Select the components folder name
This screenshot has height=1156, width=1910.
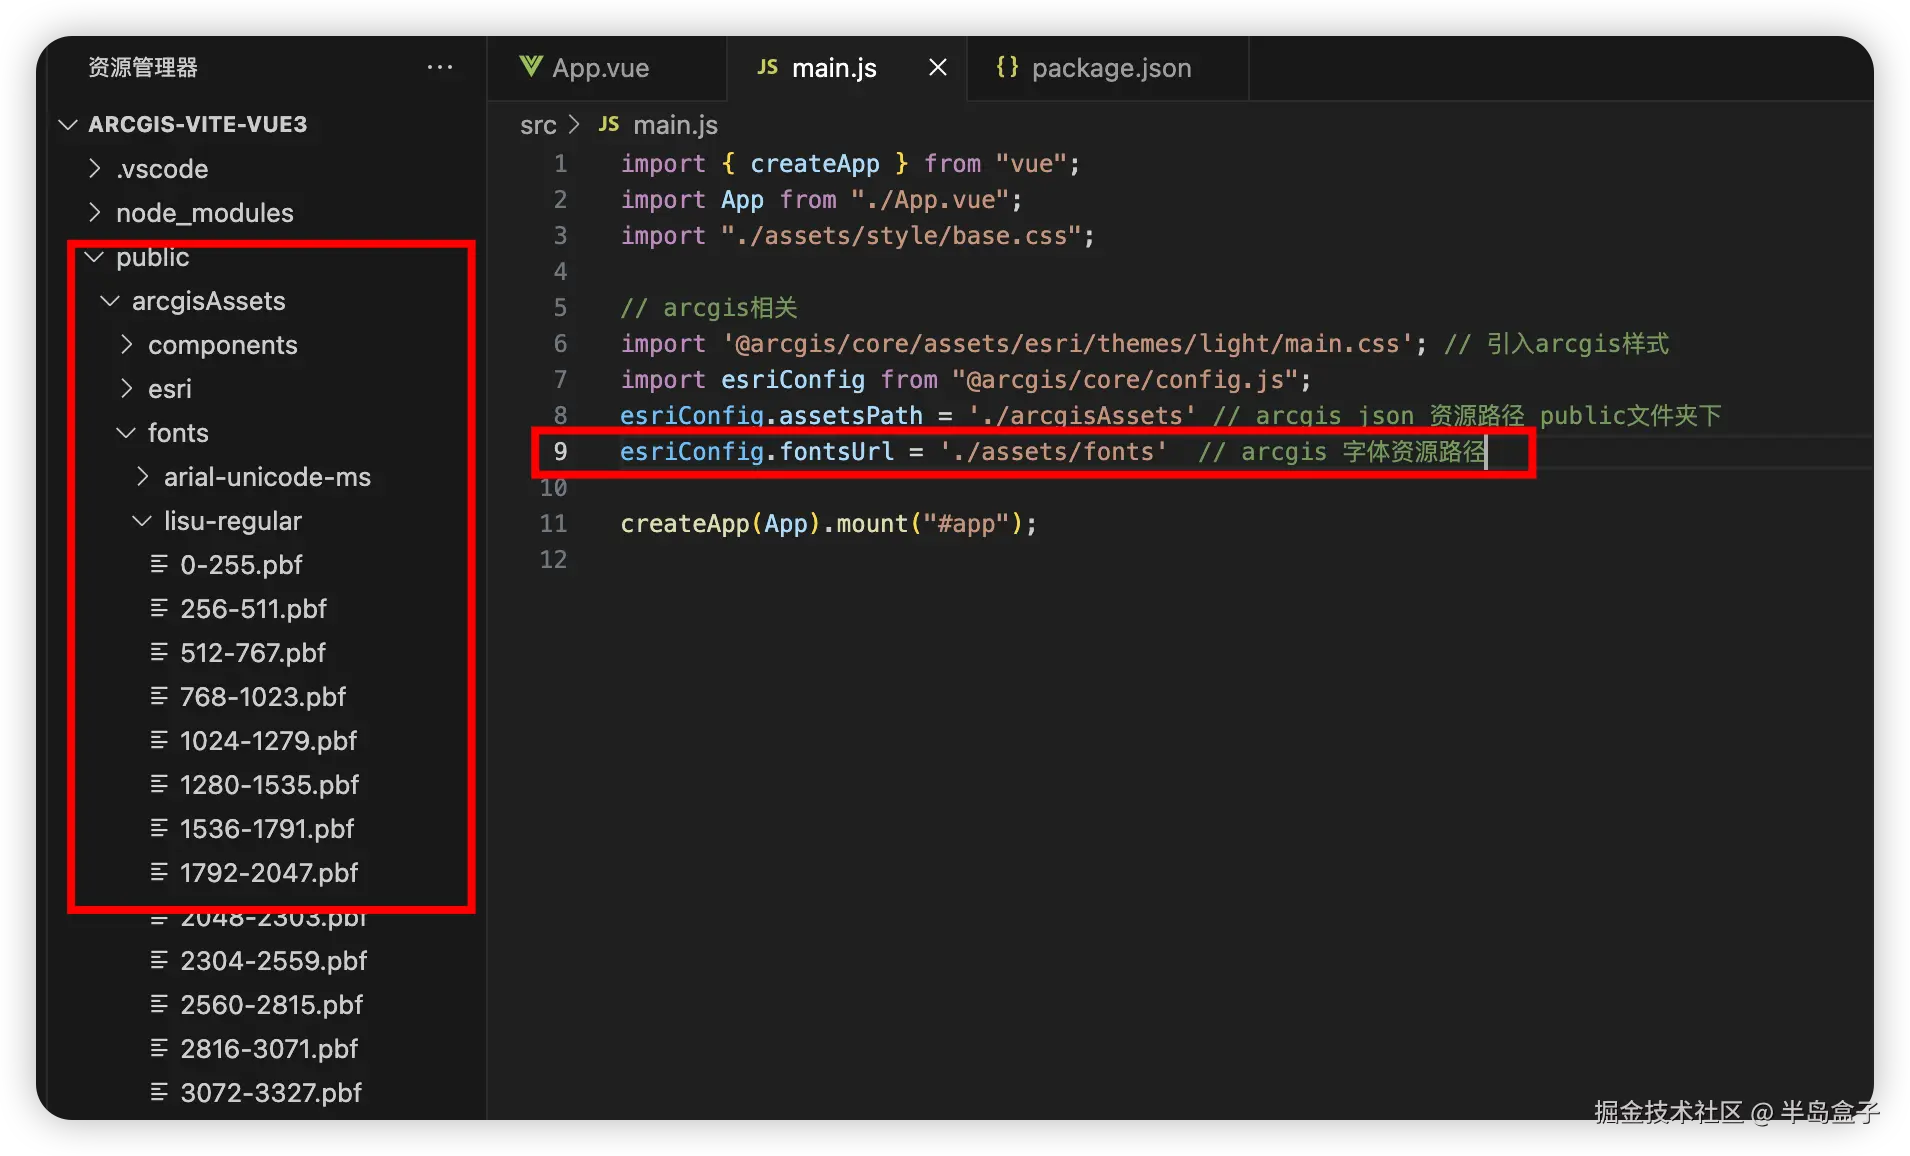(x=223, y=345)
